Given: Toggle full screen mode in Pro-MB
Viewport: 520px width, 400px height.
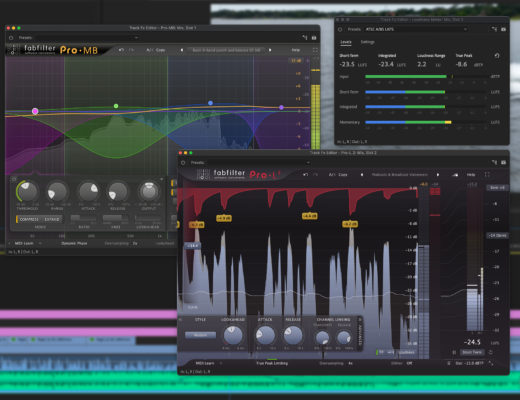Looking at the screenshot, I should point(315,50).
